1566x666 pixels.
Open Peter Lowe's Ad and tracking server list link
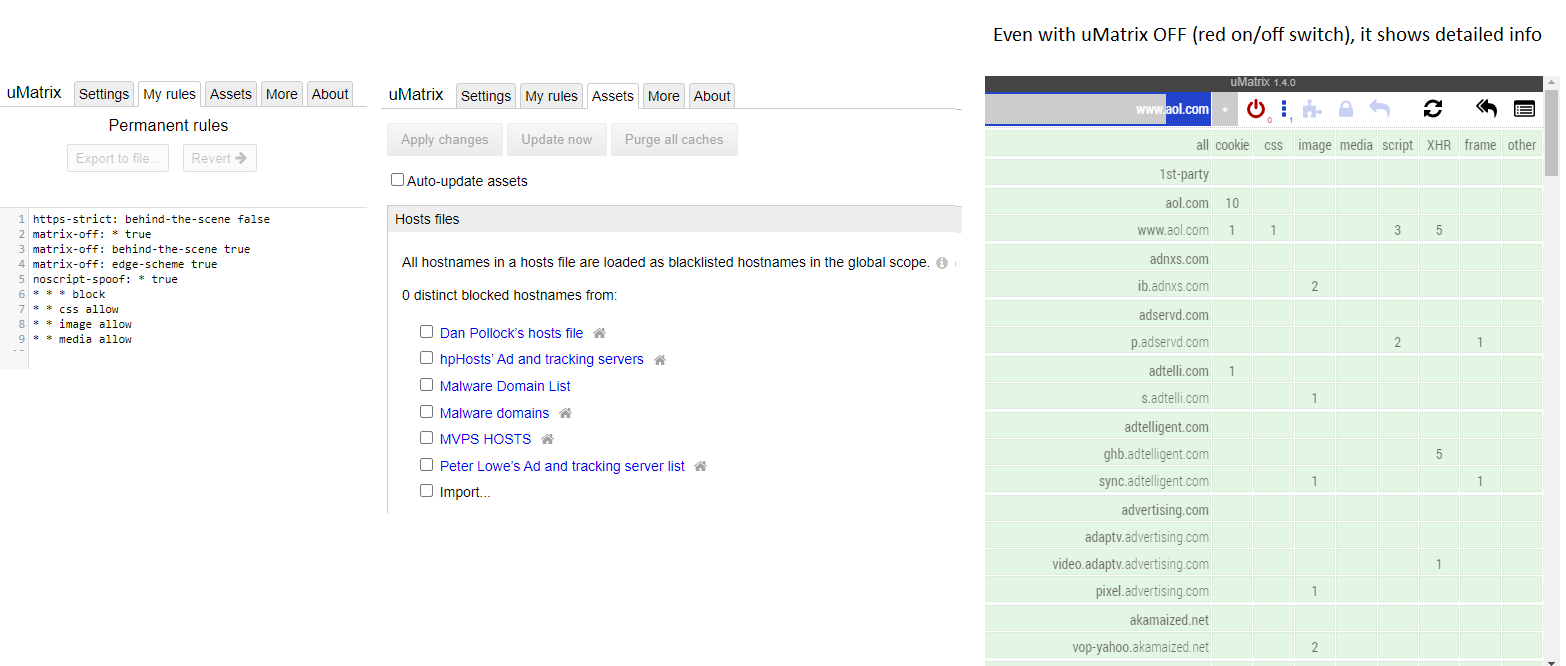(562, 466)
